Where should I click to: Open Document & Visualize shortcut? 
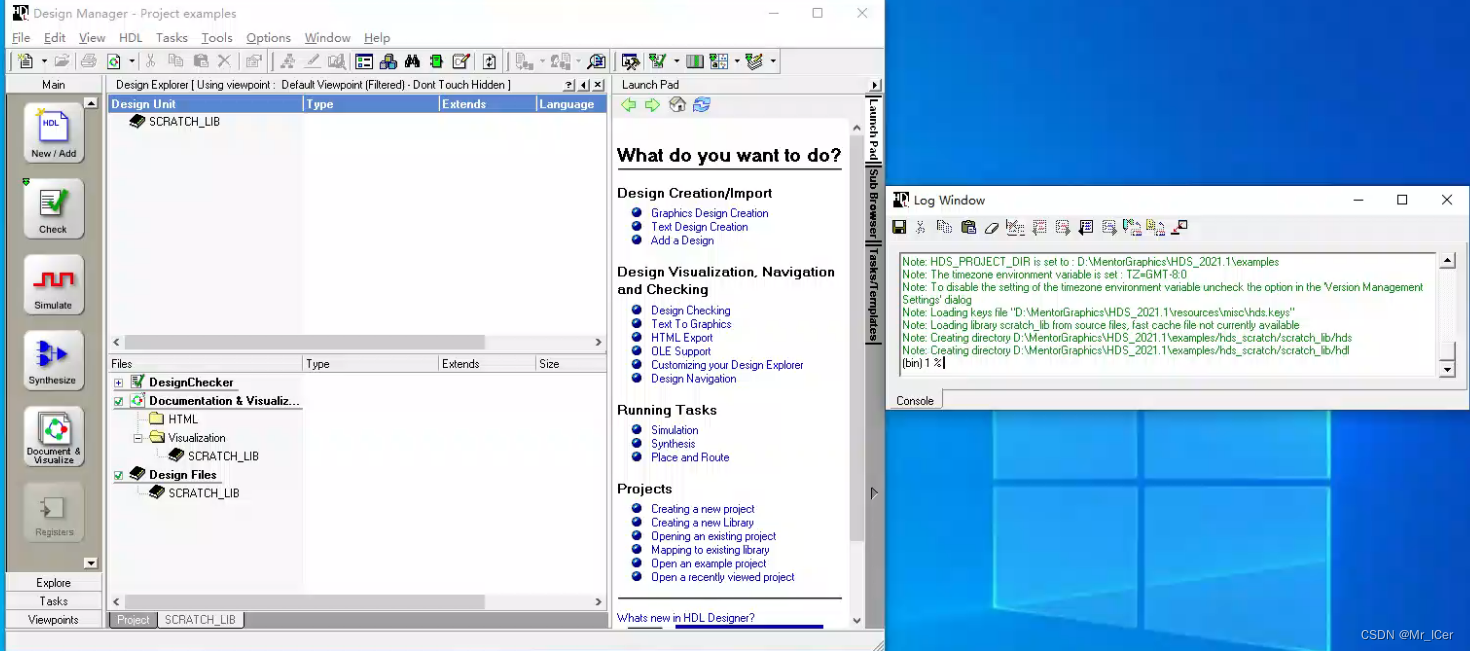coord(54,436)
